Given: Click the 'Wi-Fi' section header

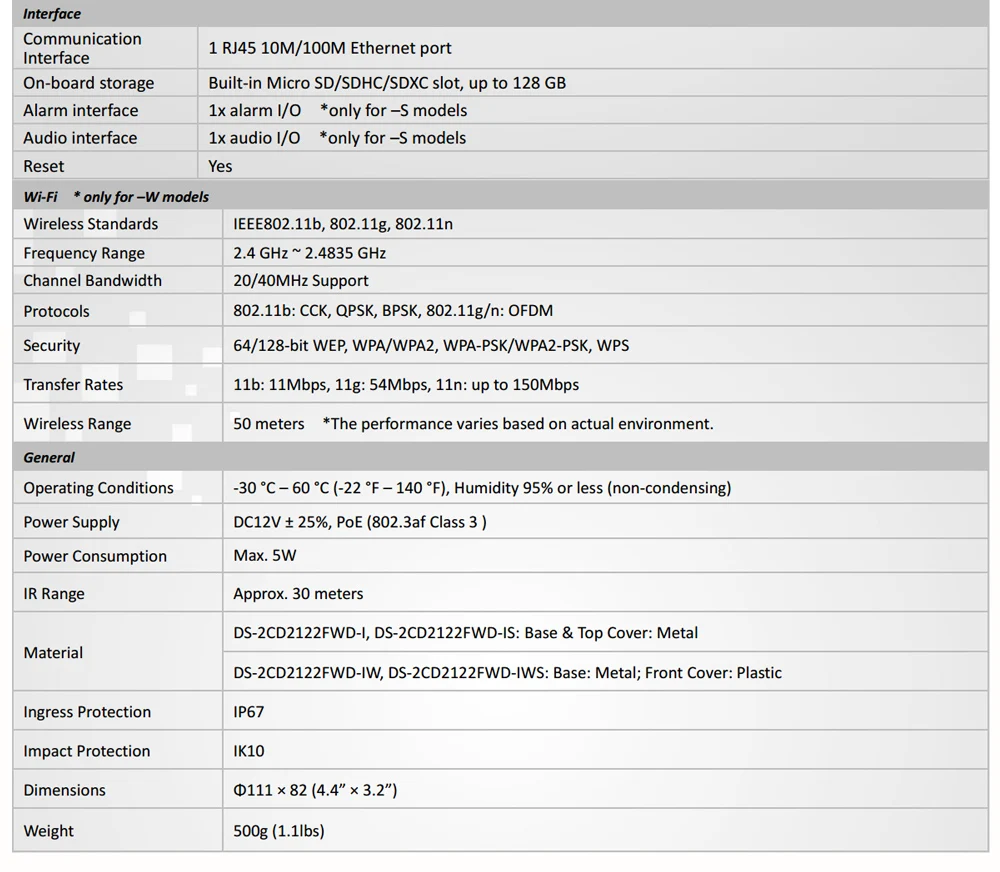Looking at the screenshot, I should 40,196.
